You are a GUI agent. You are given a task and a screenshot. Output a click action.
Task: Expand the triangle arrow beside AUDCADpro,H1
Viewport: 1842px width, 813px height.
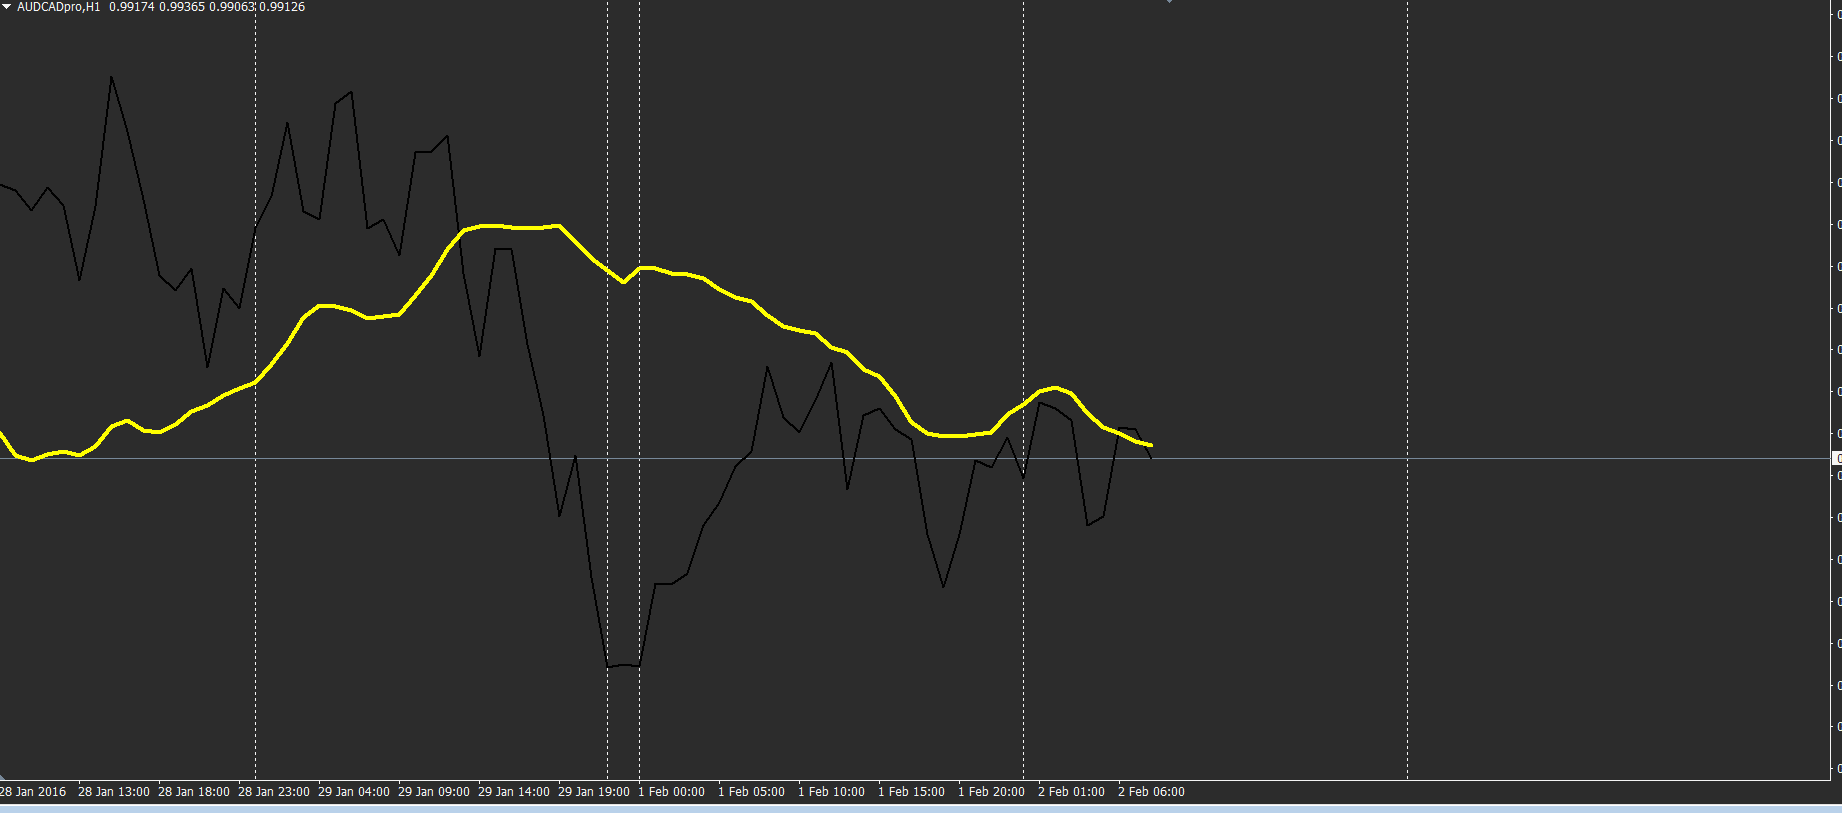tap(6, 7)
